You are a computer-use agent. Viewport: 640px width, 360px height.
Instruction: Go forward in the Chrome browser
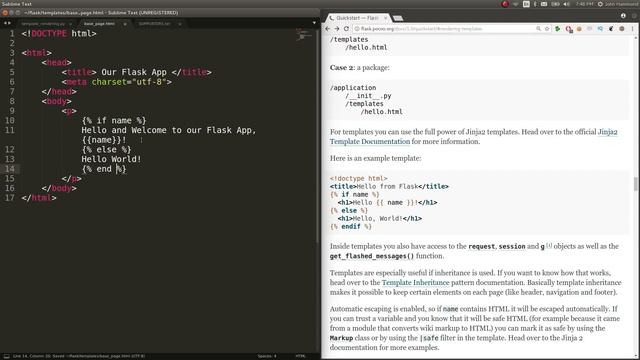tap(337, 29)
